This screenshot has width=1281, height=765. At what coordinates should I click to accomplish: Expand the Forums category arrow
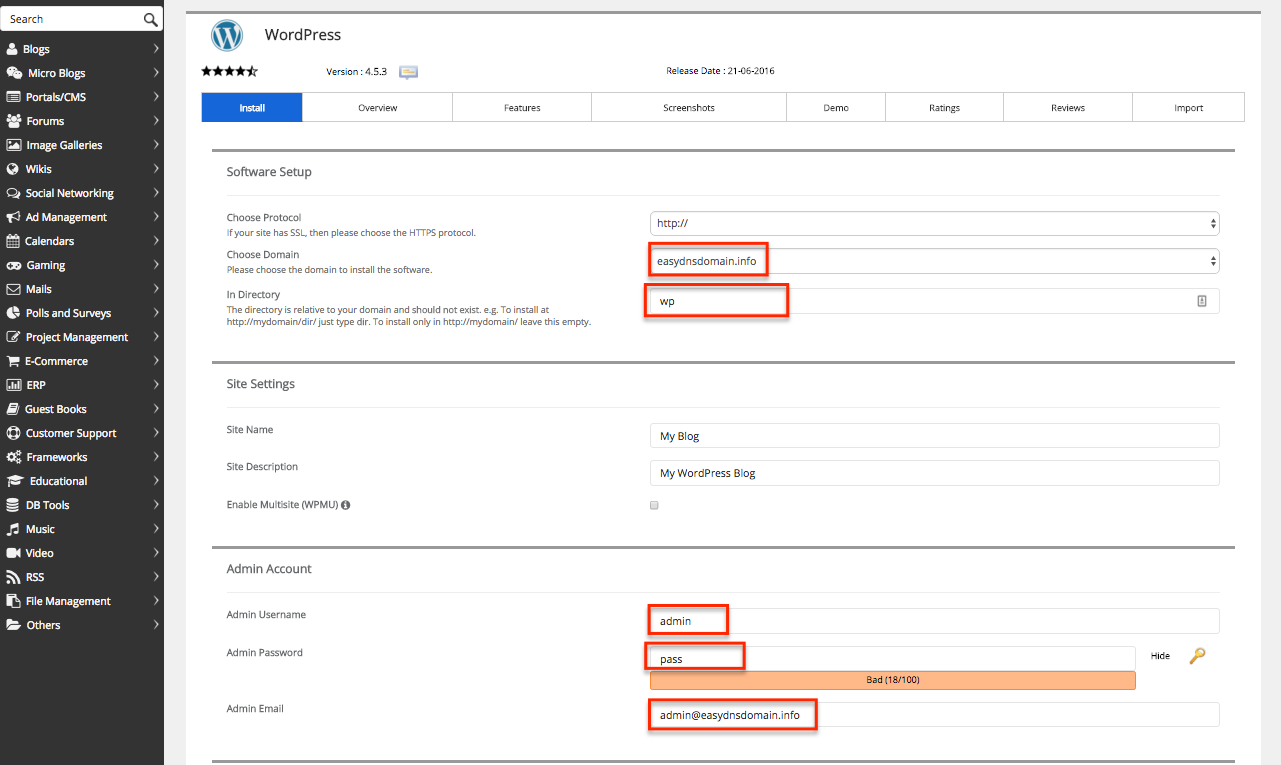pos(157,121)
